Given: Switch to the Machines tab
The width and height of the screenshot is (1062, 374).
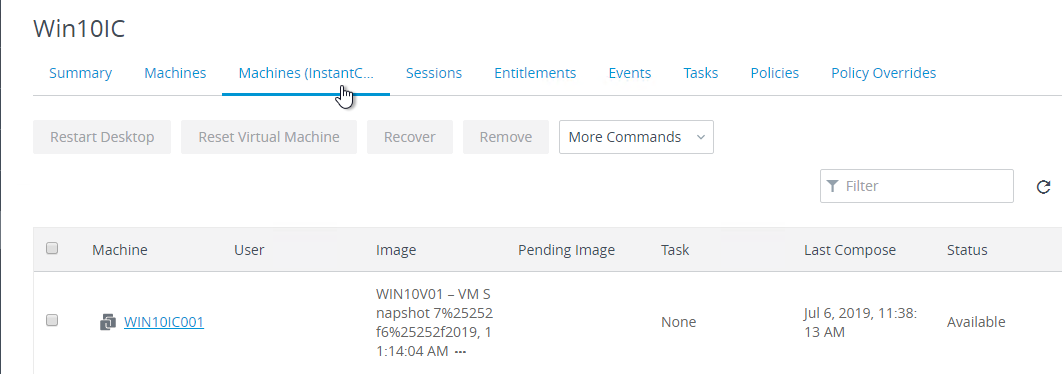Looking at the screenshot, I should coord(175,73).
